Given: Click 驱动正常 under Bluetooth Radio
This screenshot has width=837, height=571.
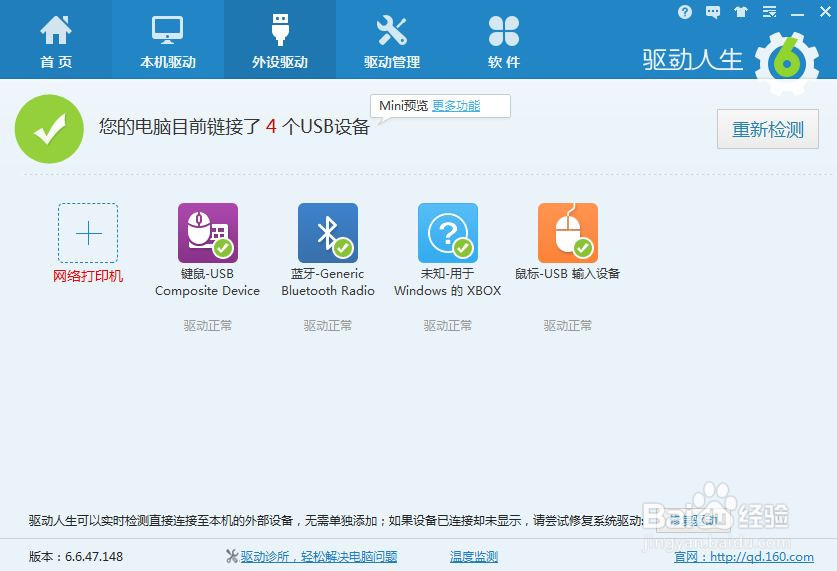Looking at the screenshot, I should pyautogui.click(x=328, y=326).
